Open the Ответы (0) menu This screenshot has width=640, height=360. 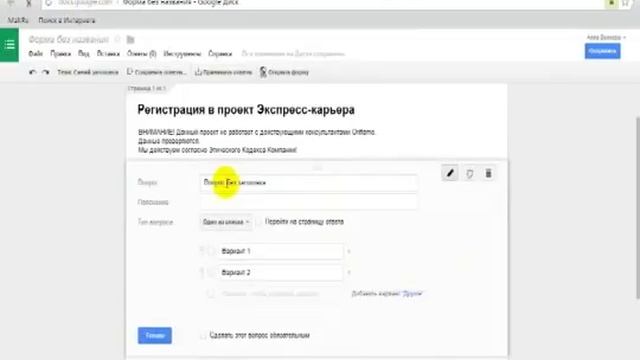[142, 53]
